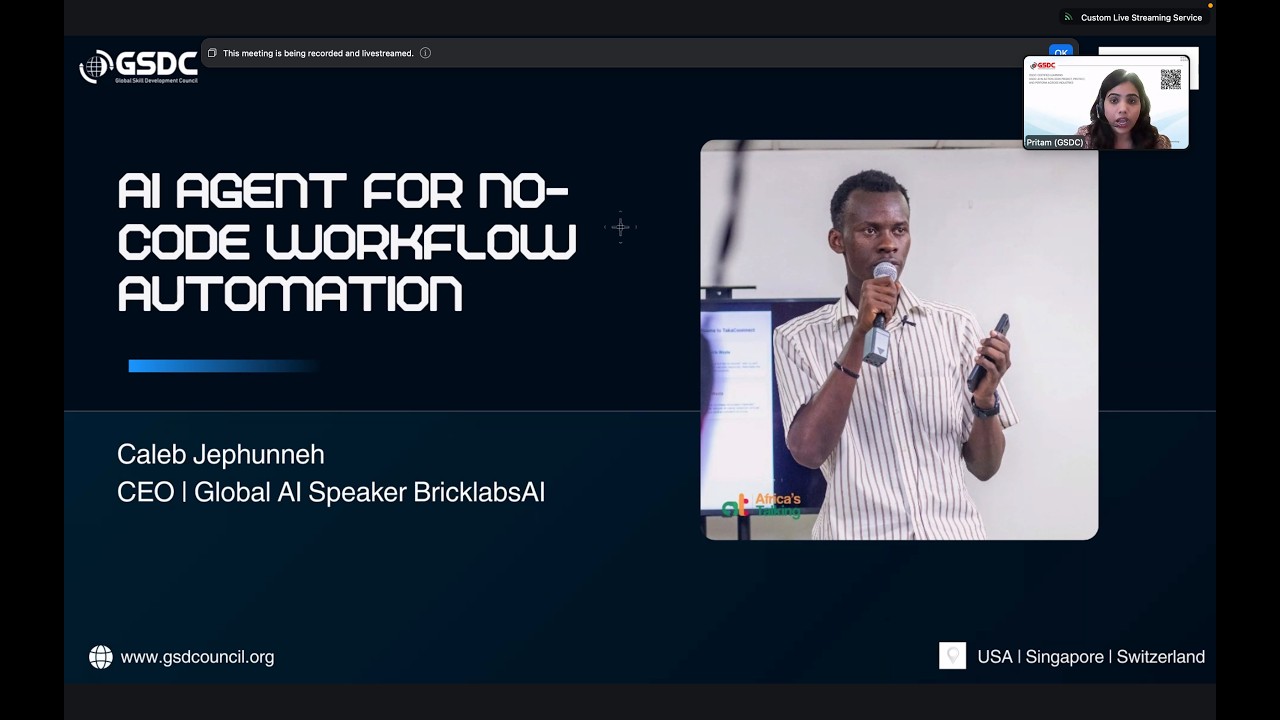Click the QR code in Pritam's video
Image resolution: width=1280 pixels, height=720 pixels.
1170,80
